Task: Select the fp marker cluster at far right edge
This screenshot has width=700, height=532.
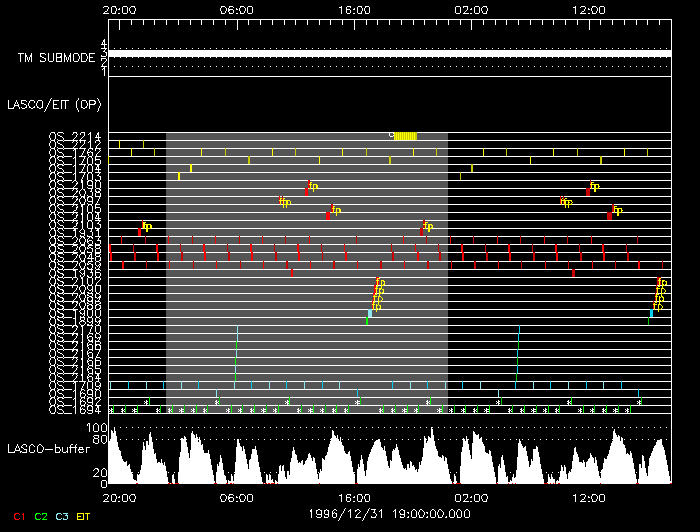Action: 659,294
